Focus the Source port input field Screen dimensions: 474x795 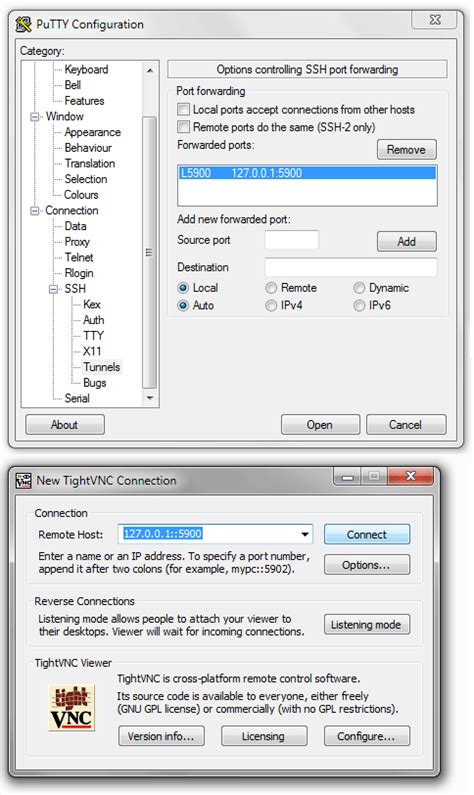(292, 240)
